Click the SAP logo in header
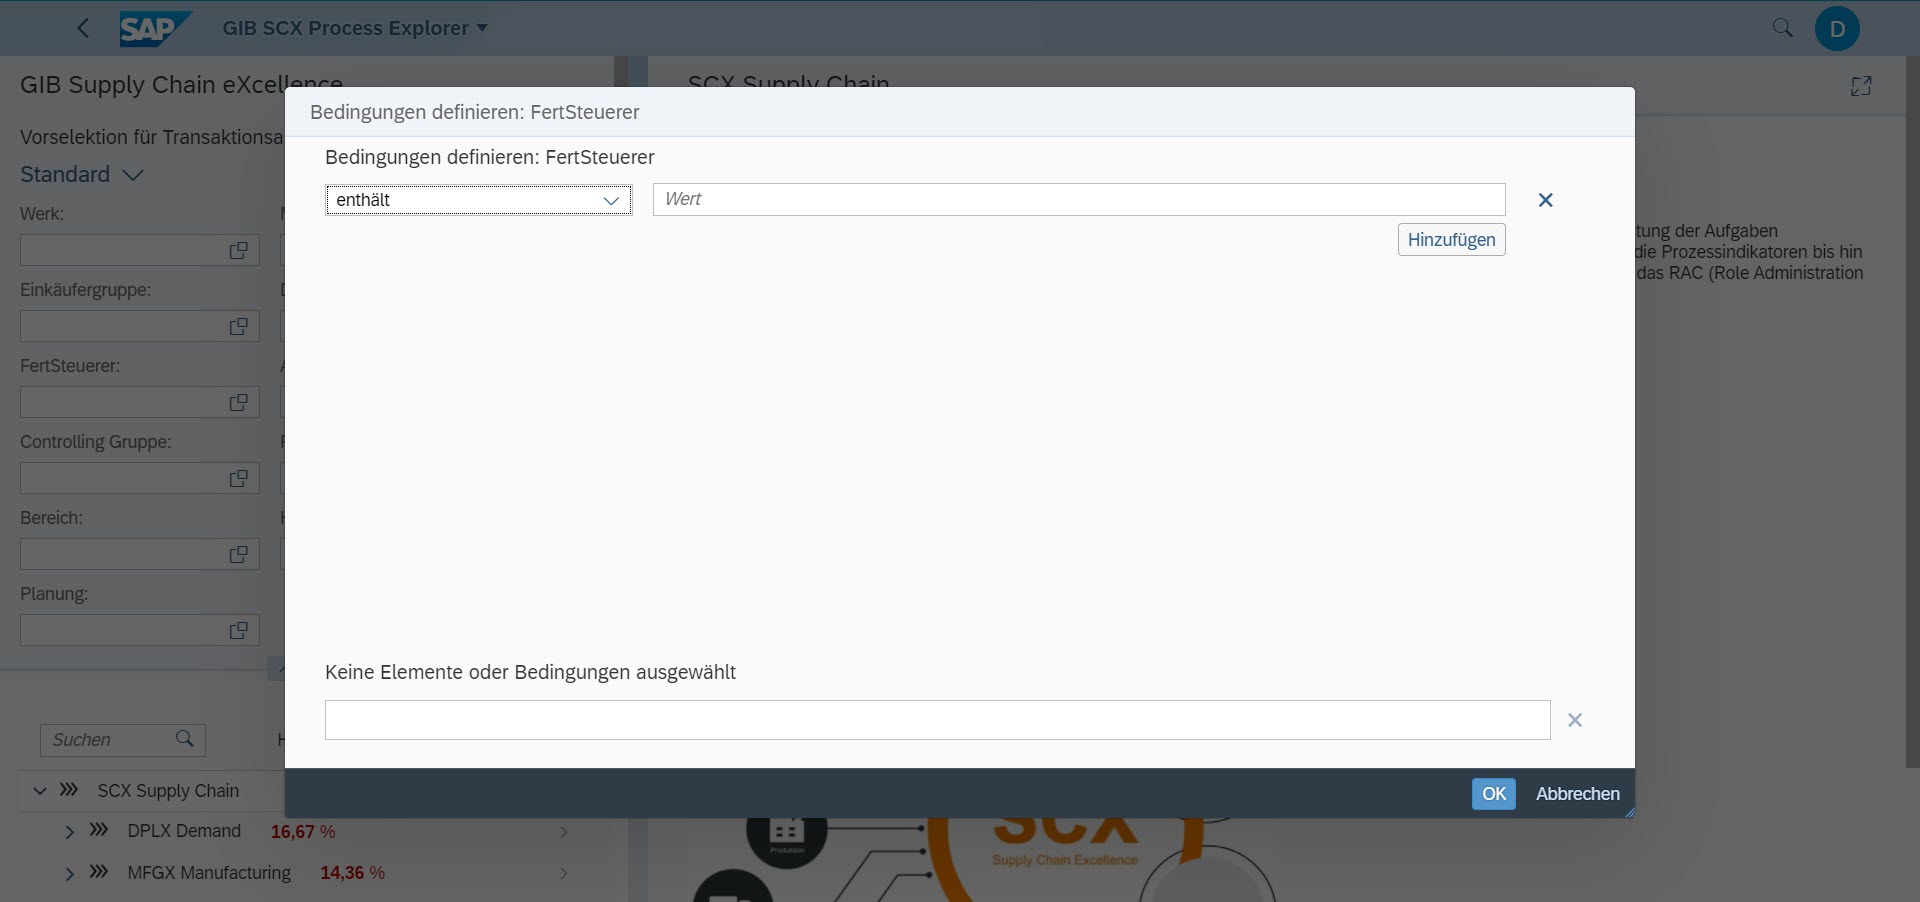1920x902 pixels. pyautogui.click(x=154, y=28)
